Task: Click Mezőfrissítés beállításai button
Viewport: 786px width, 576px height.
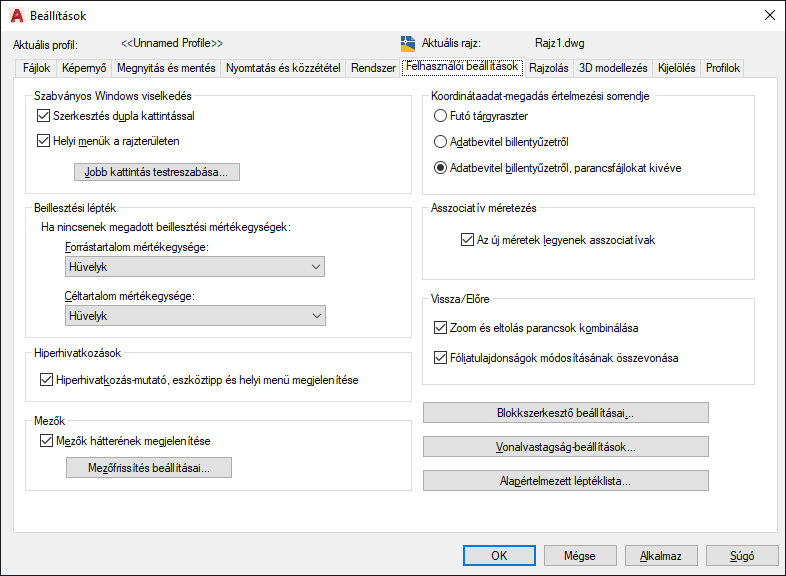Action: coord(149,467)
